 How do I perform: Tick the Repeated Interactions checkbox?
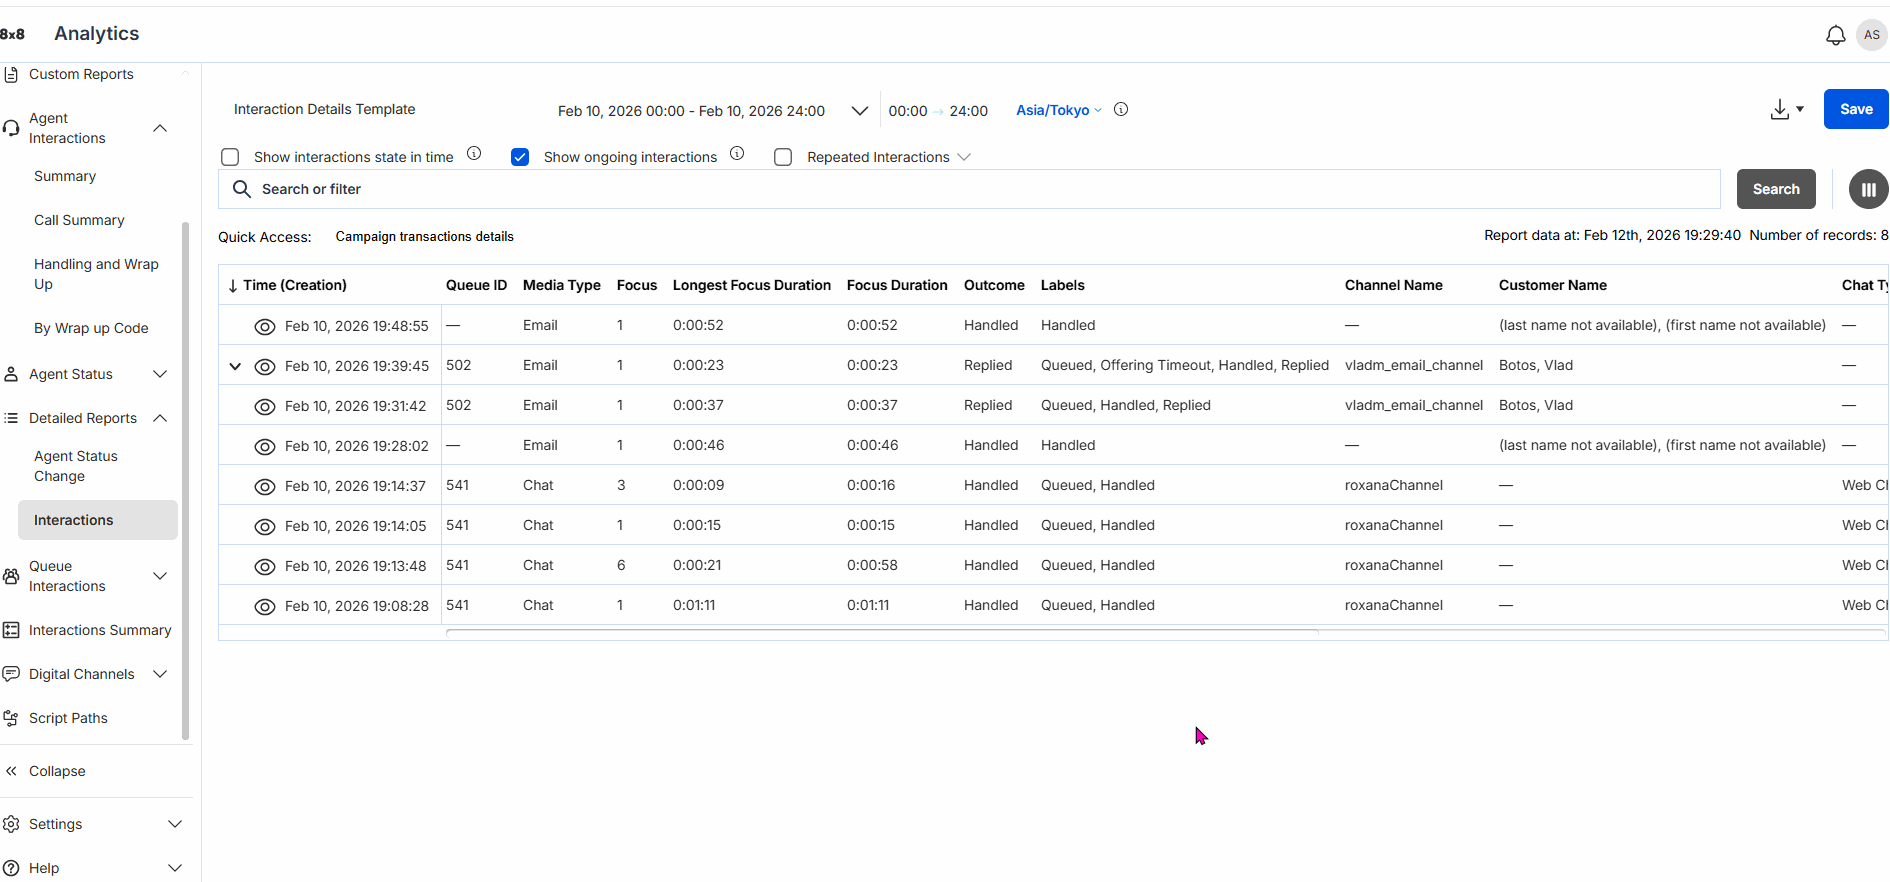(783, 157)
